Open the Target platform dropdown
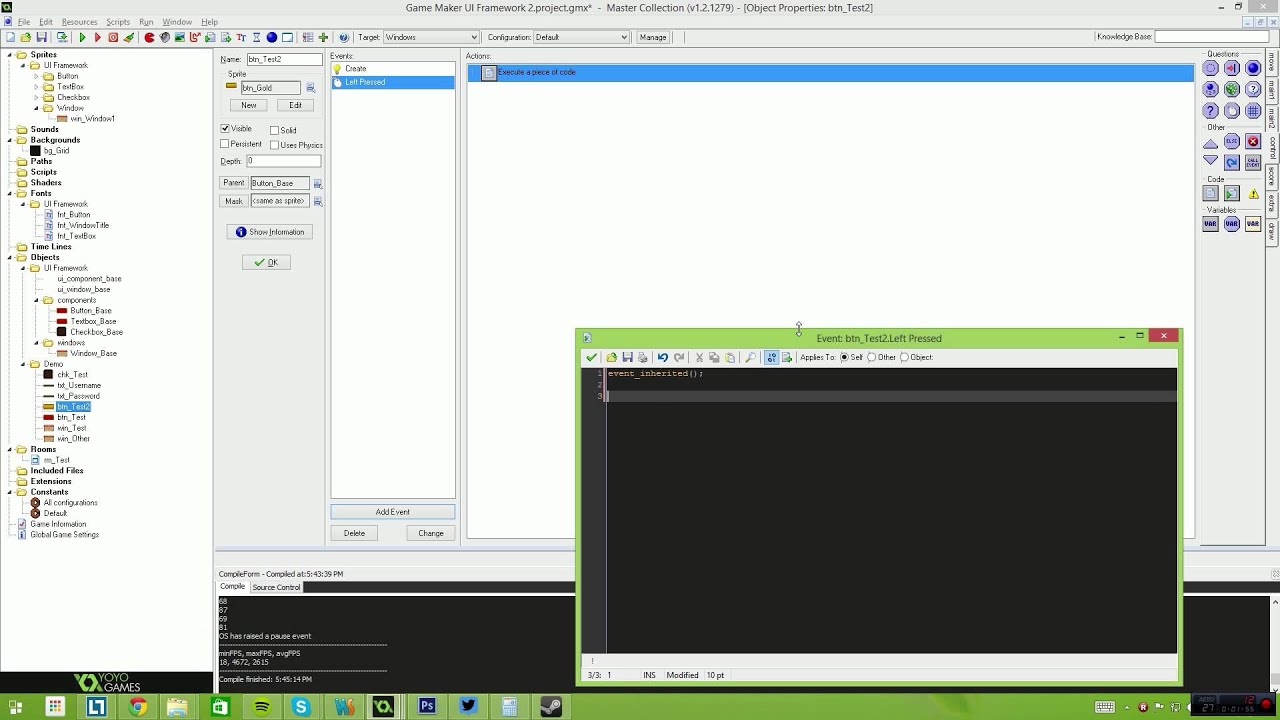 pyautogui.click(x=431, y=37)
